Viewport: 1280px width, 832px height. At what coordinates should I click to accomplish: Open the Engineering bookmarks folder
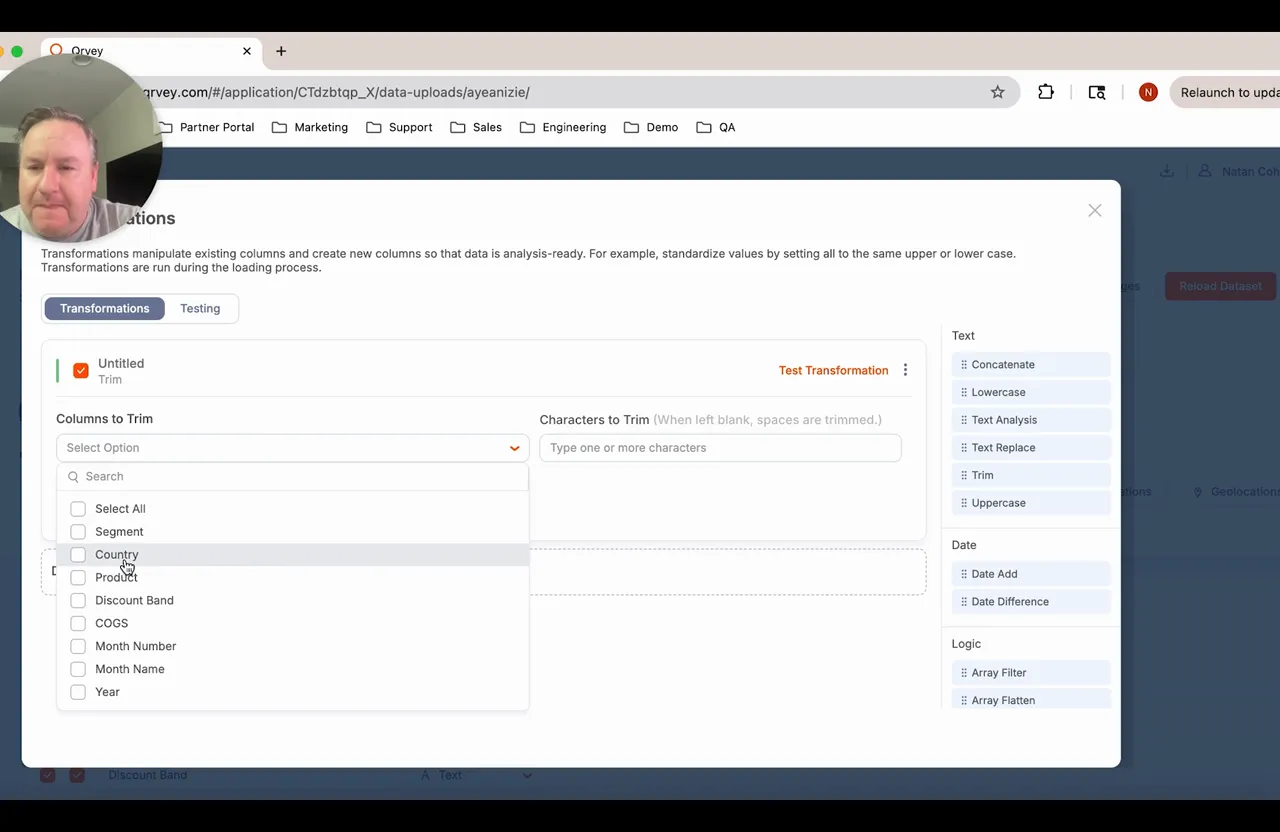[562, 127]
